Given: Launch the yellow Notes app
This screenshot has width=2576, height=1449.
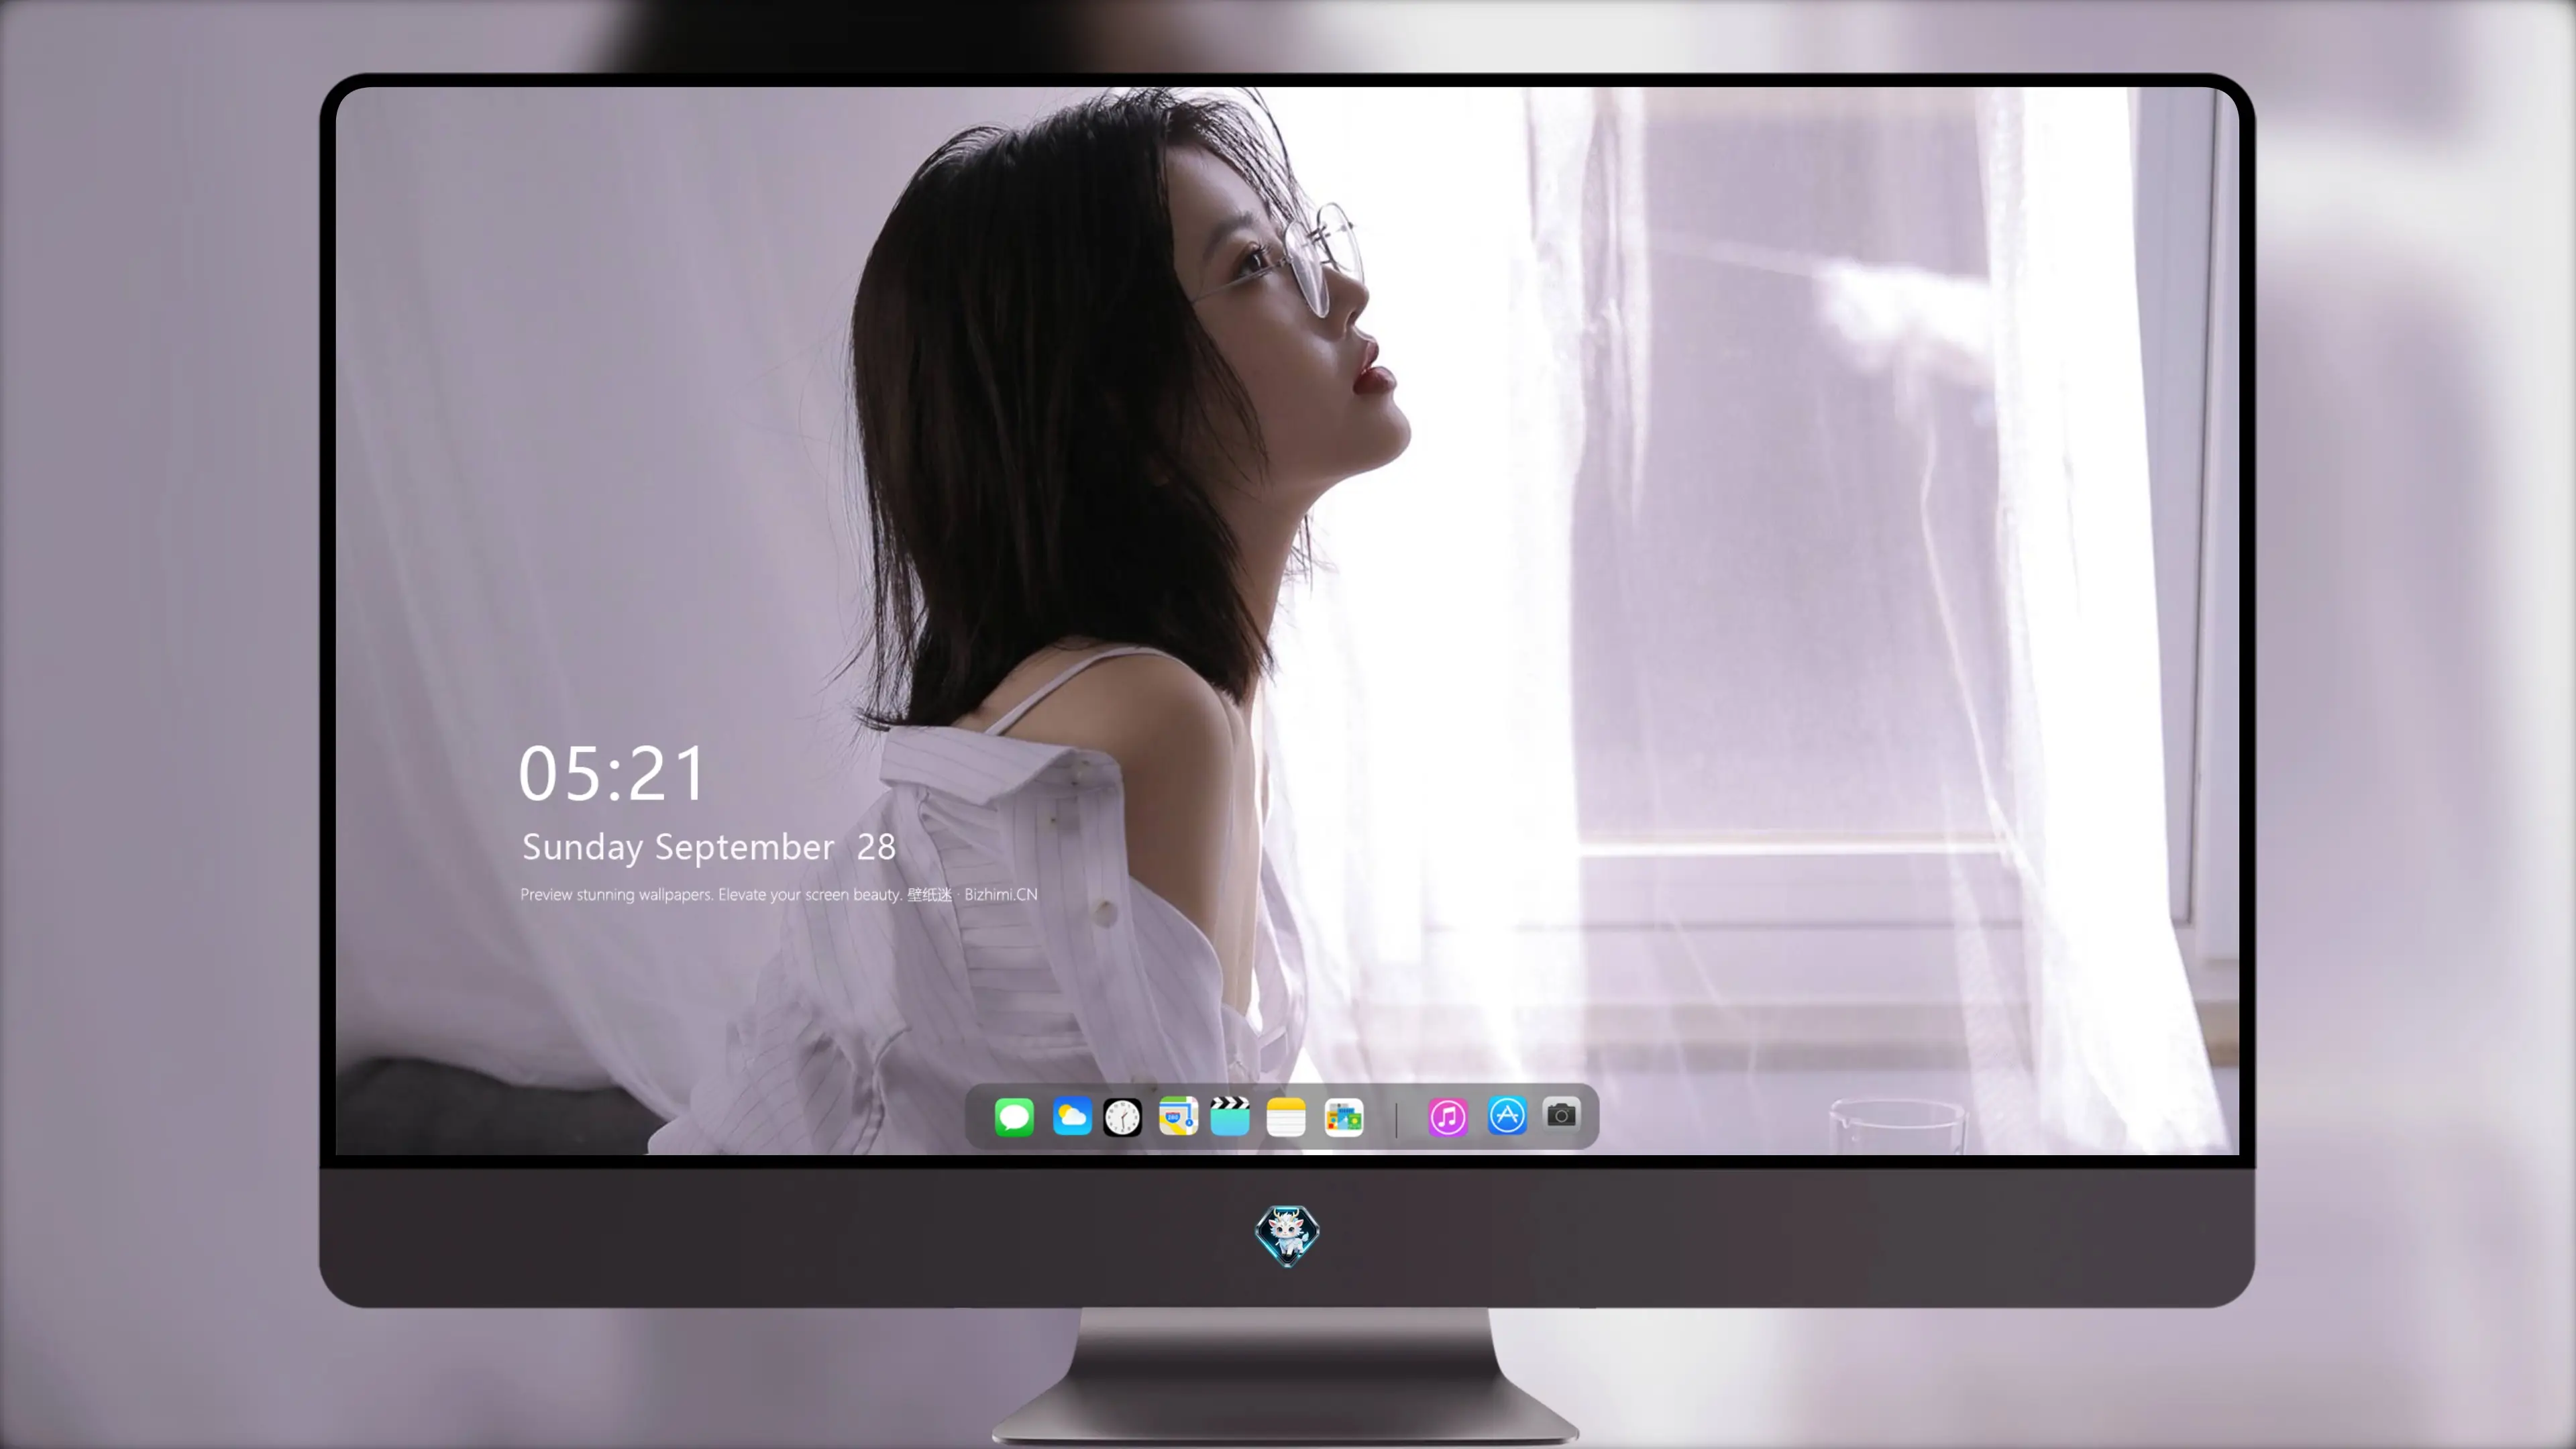Looking at the screenshot, I should coord(1286,1117).
